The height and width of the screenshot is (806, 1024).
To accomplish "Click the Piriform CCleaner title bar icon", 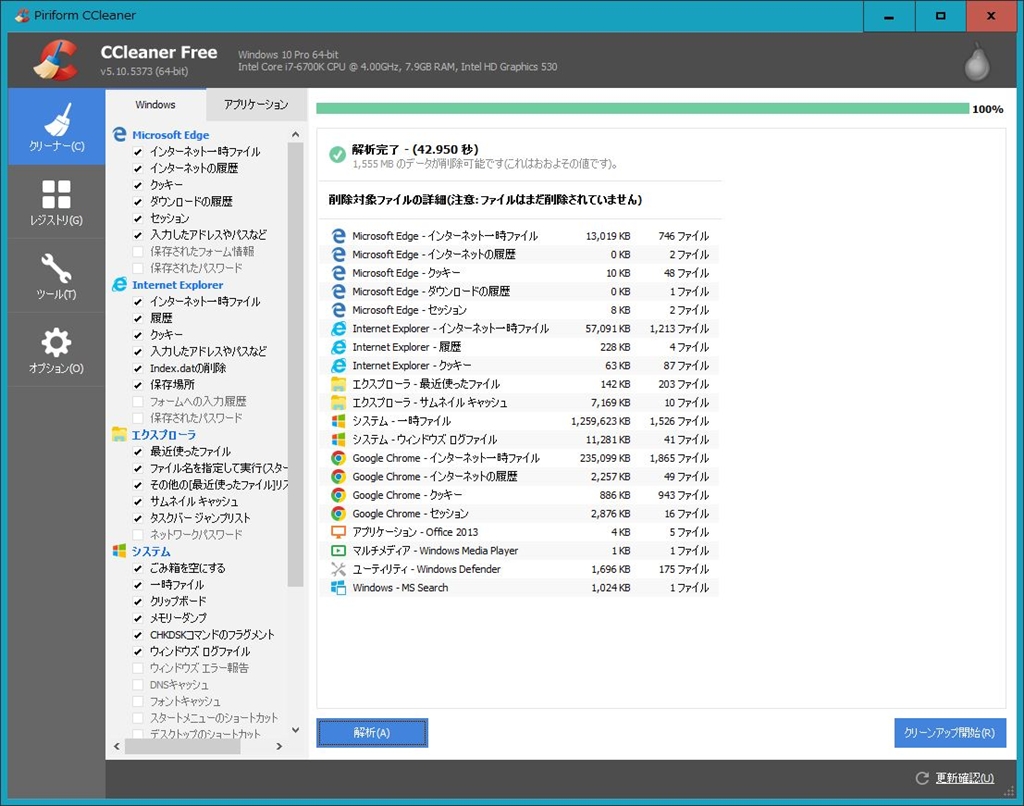I will (22, 15).
